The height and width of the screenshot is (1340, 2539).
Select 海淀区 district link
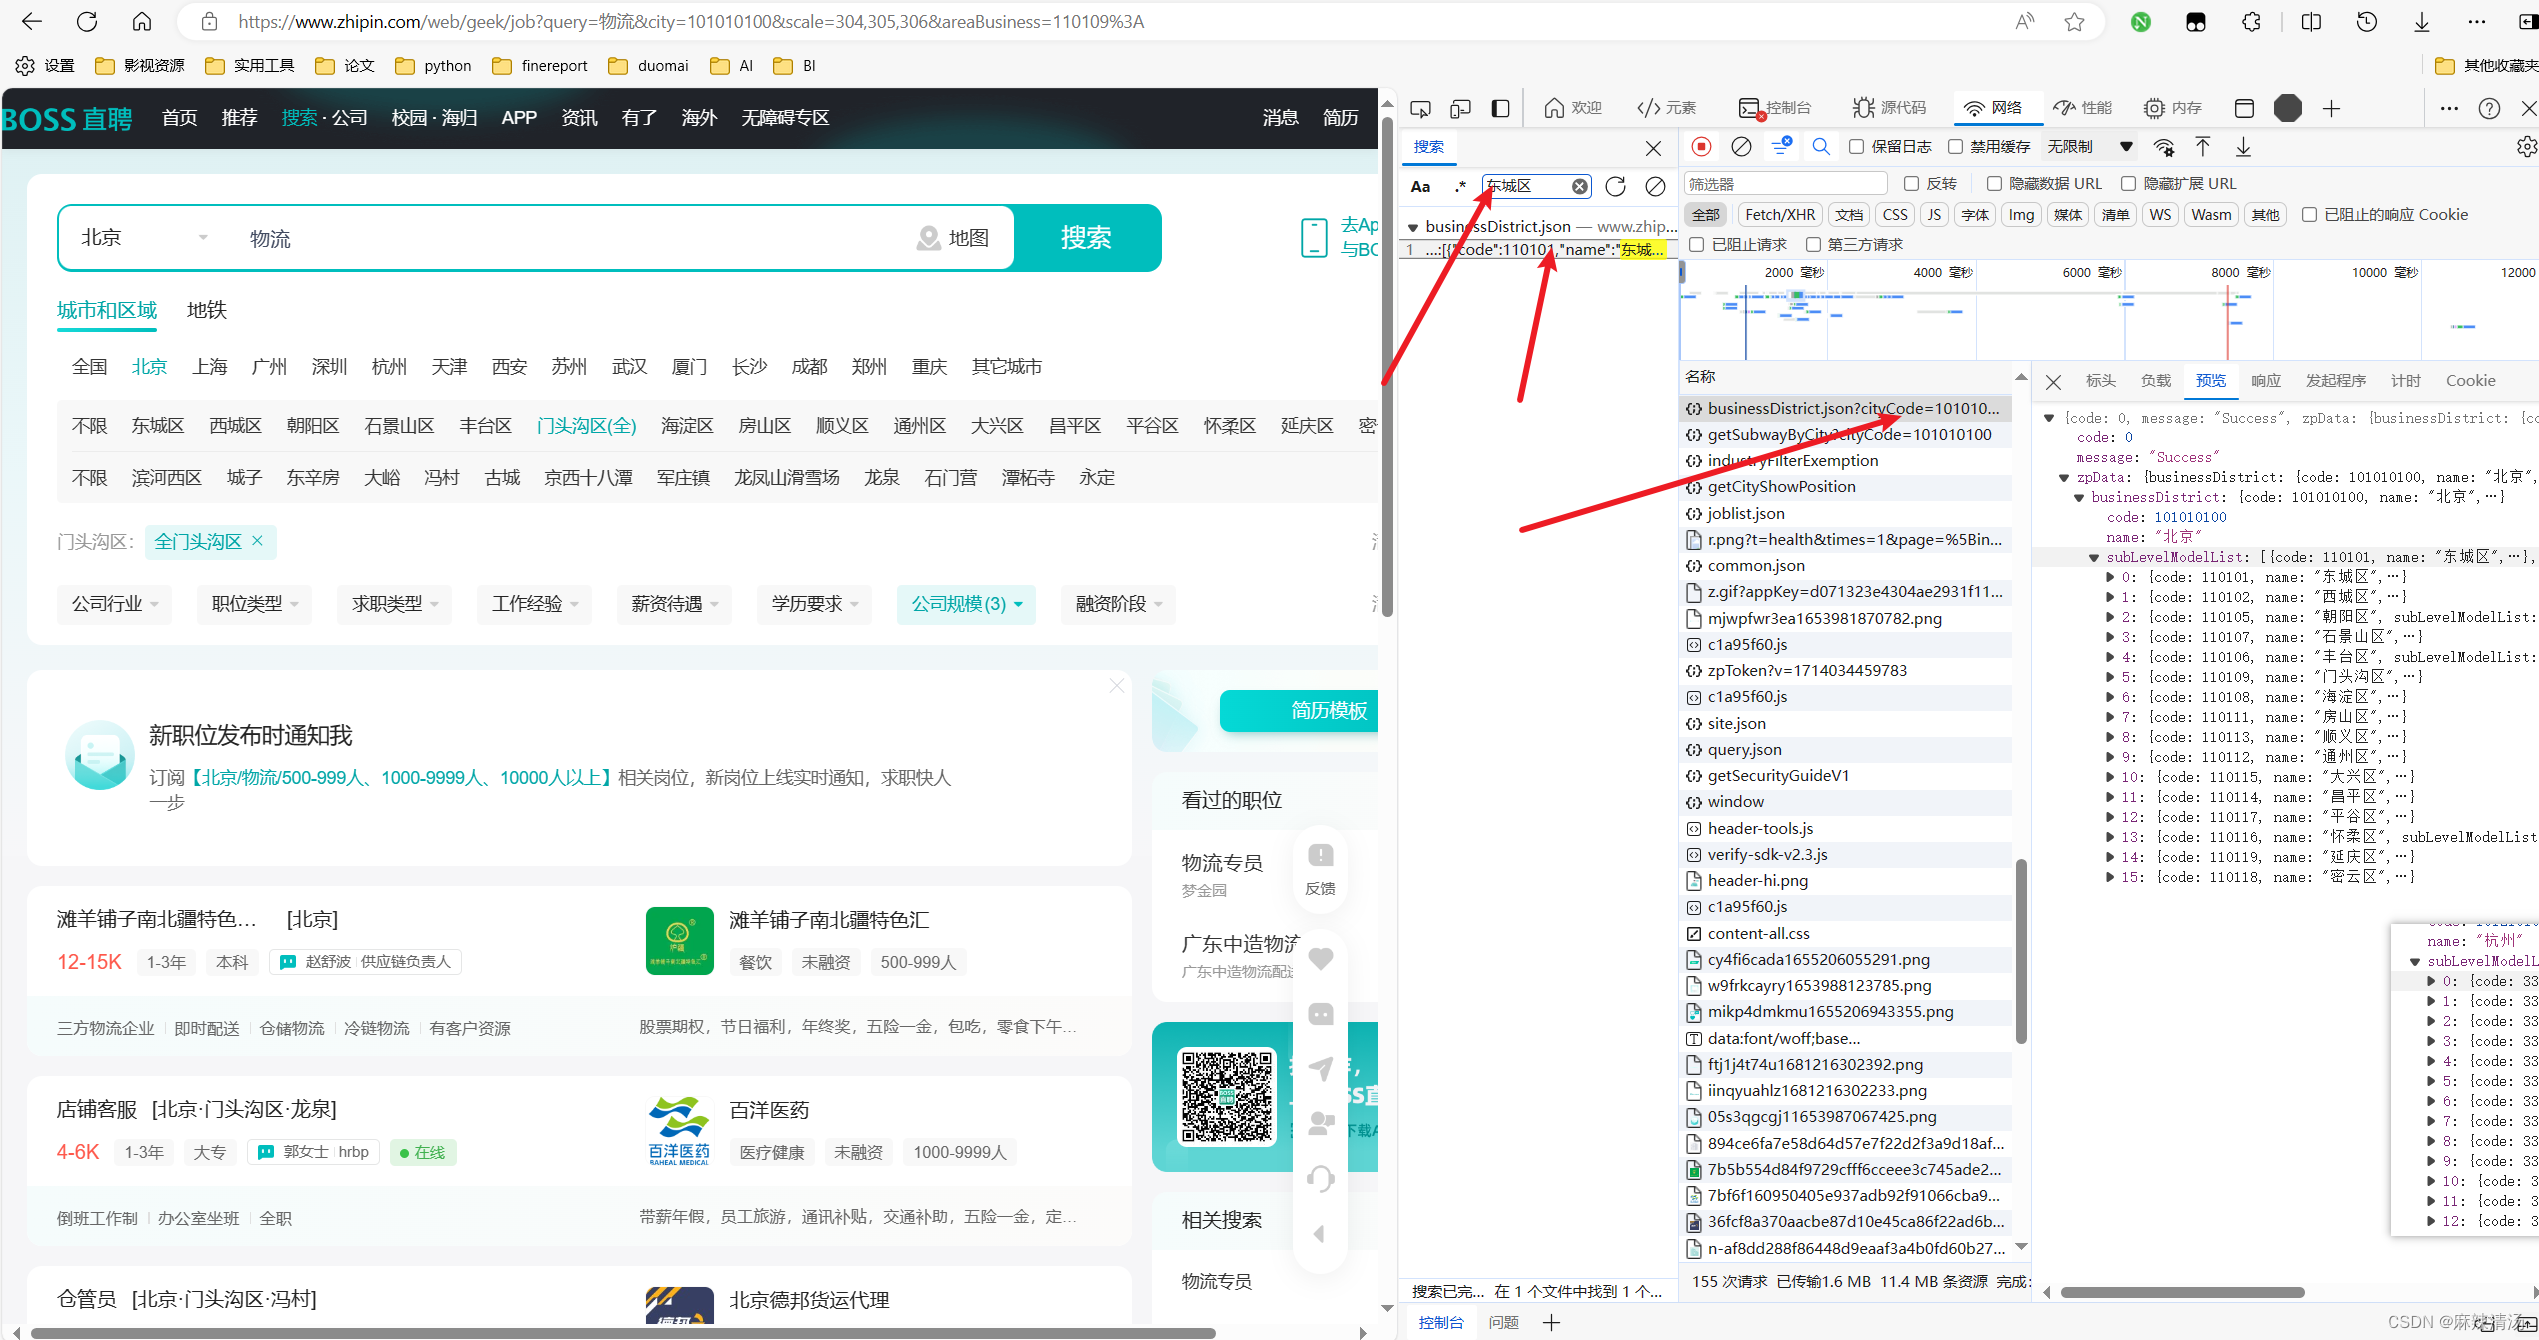pyautogui.click(x=687, y=426)
